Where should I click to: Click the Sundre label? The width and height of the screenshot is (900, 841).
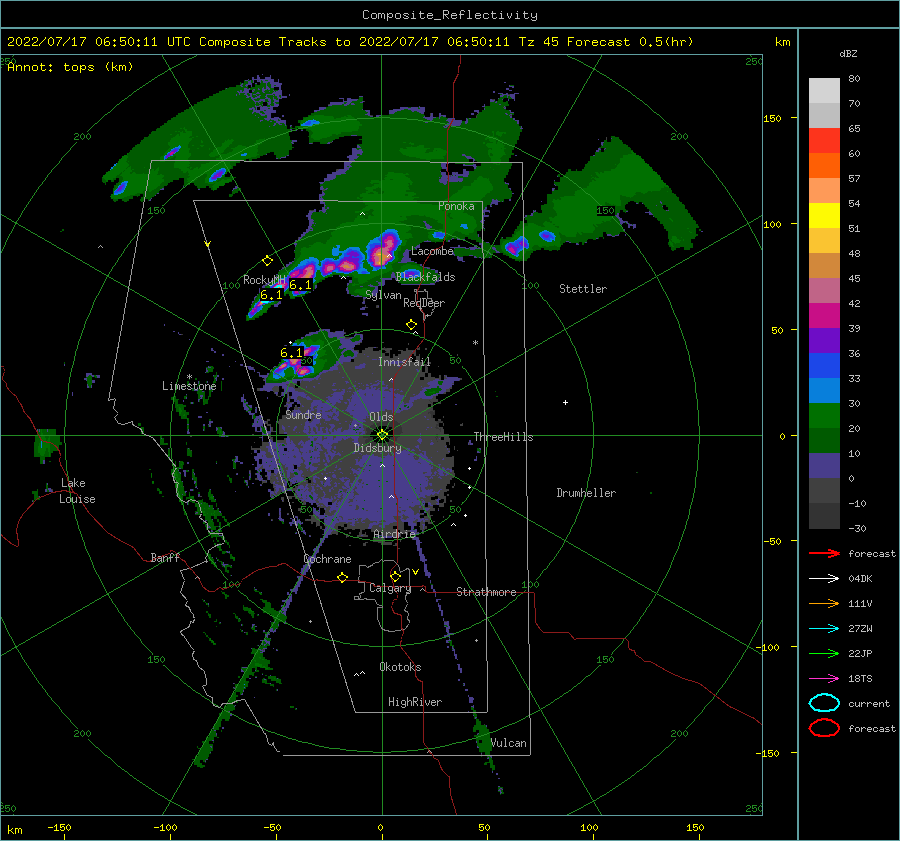(x=303, y=414)
